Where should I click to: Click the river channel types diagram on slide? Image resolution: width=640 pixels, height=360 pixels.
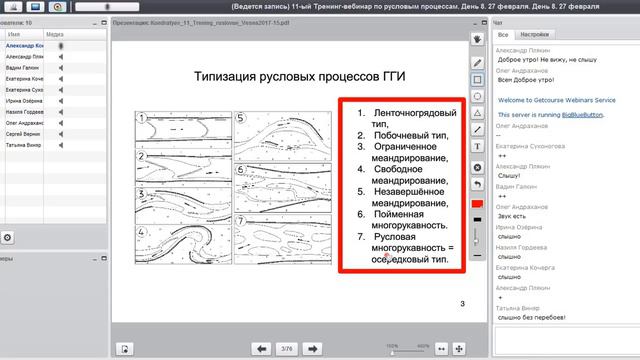coord(233,188)
